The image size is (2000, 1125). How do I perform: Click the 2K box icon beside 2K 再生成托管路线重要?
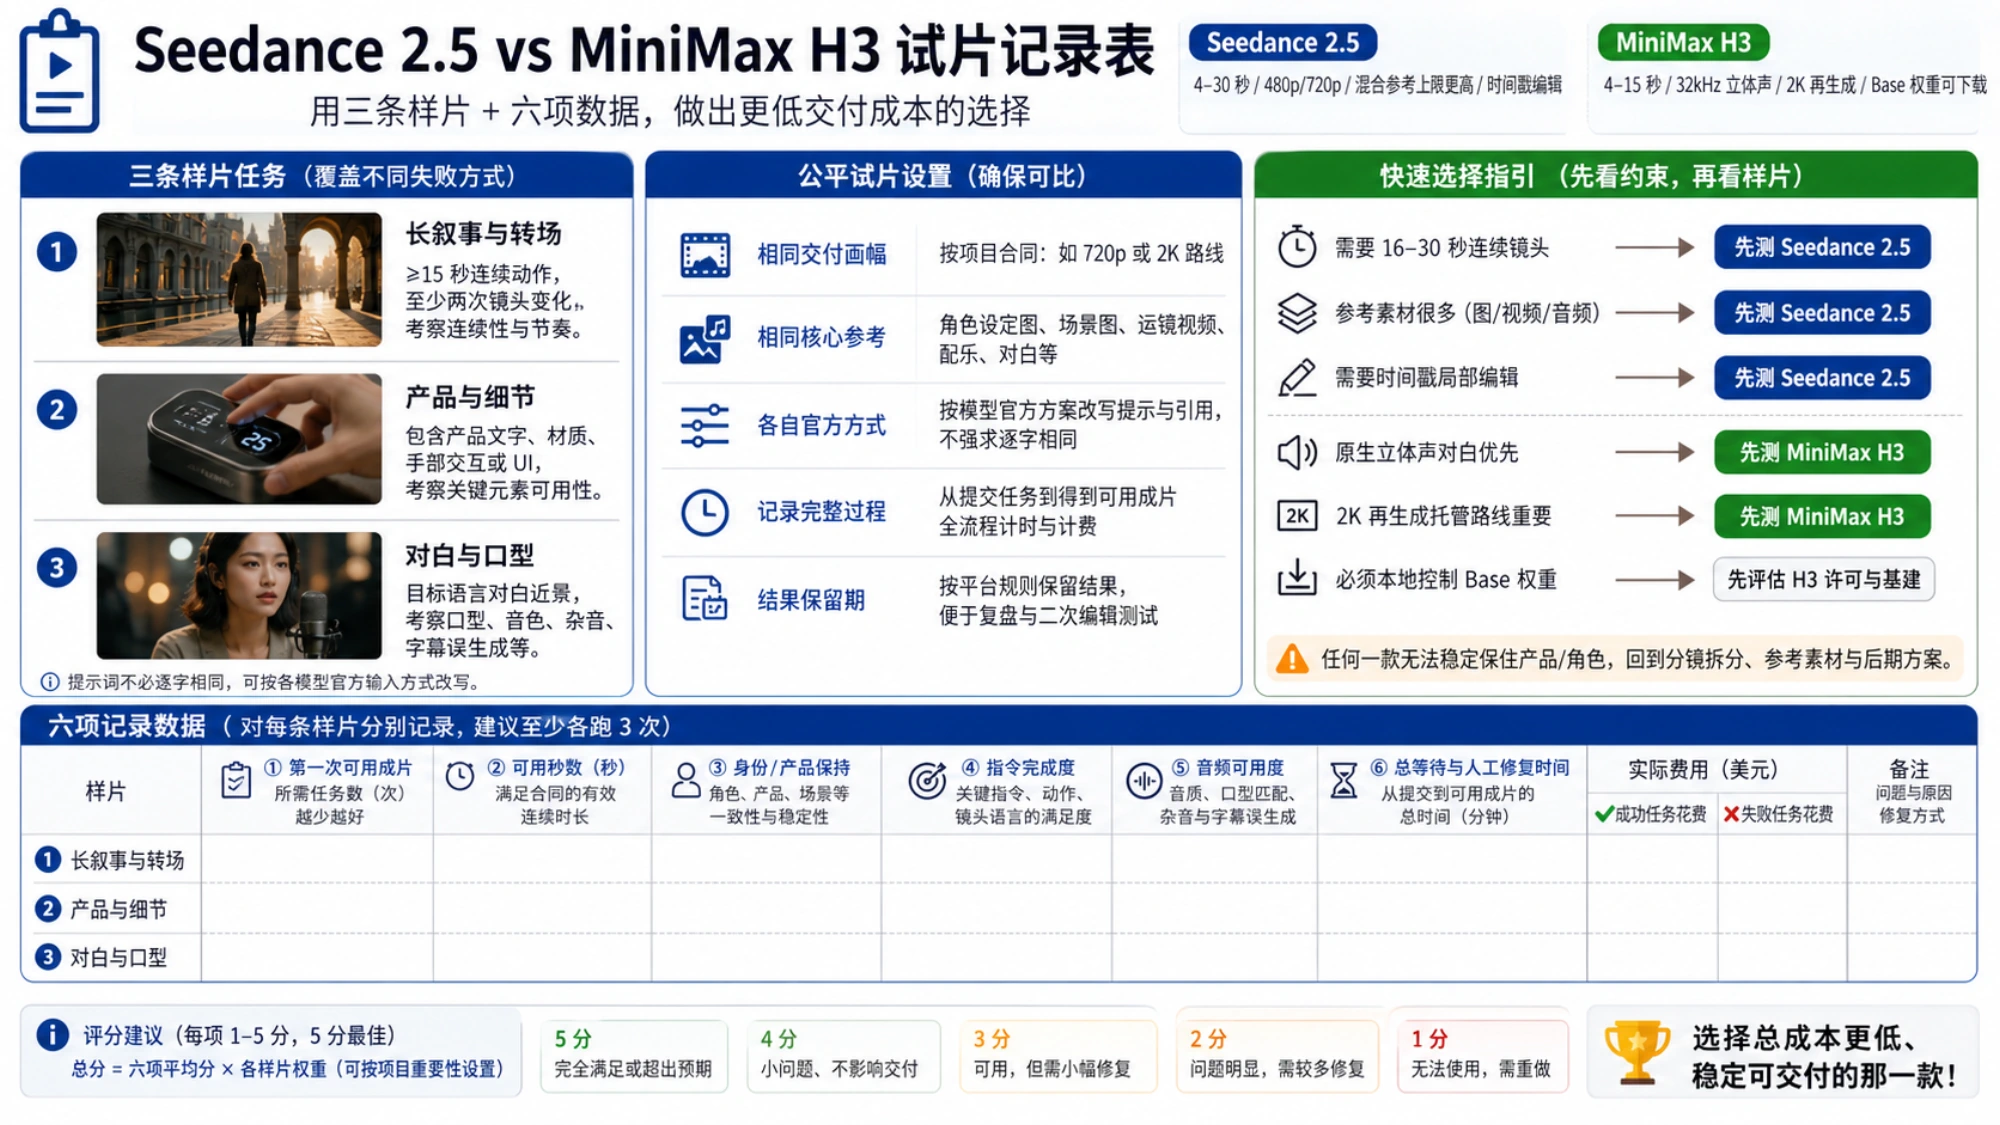click(1297, 516)
